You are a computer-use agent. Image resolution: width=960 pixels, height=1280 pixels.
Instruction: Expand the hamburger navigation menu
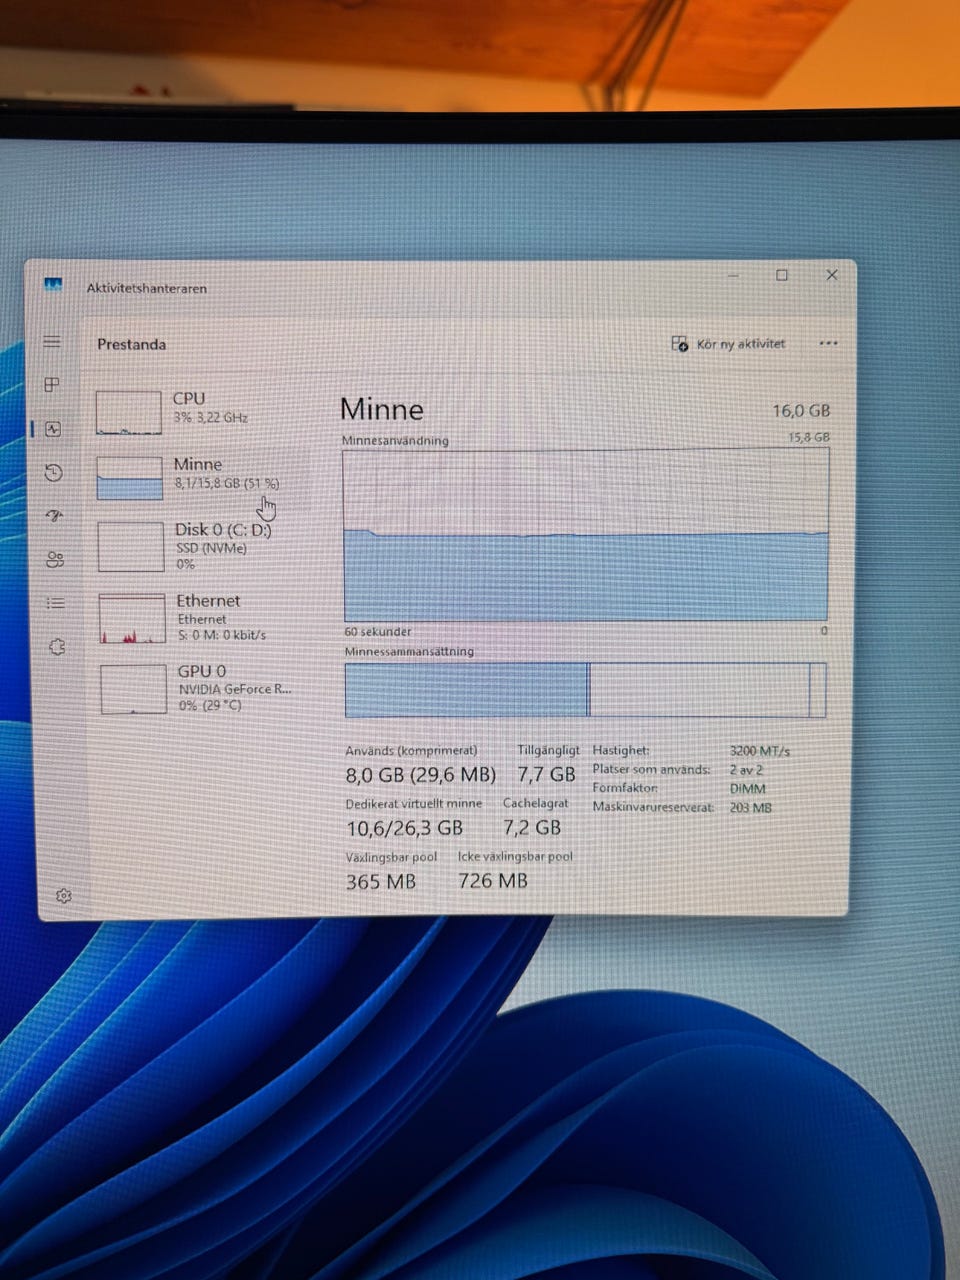pos(52,342)
